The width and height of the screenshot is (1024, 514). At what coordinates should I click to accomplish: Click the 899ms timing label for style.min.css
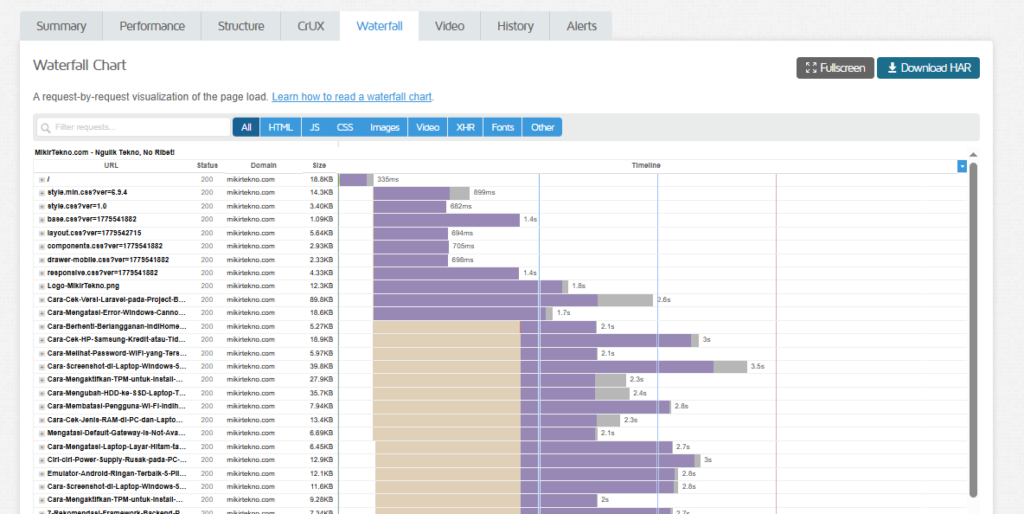pos(485,193)
